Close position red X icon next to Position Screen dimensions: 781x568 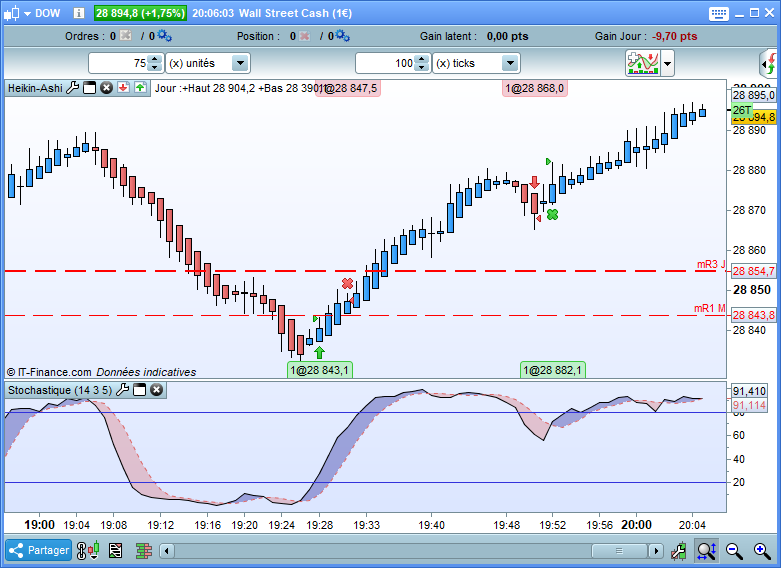(305, 36)
